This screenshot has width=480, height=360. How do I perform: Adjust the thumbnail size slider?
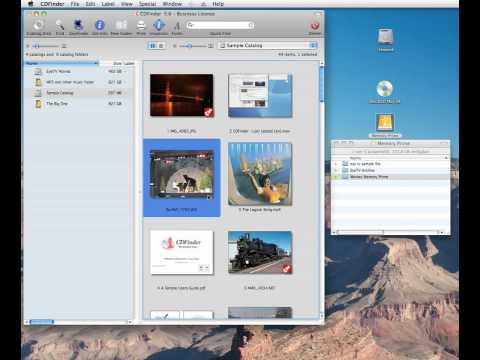click(x=193, y=46)
